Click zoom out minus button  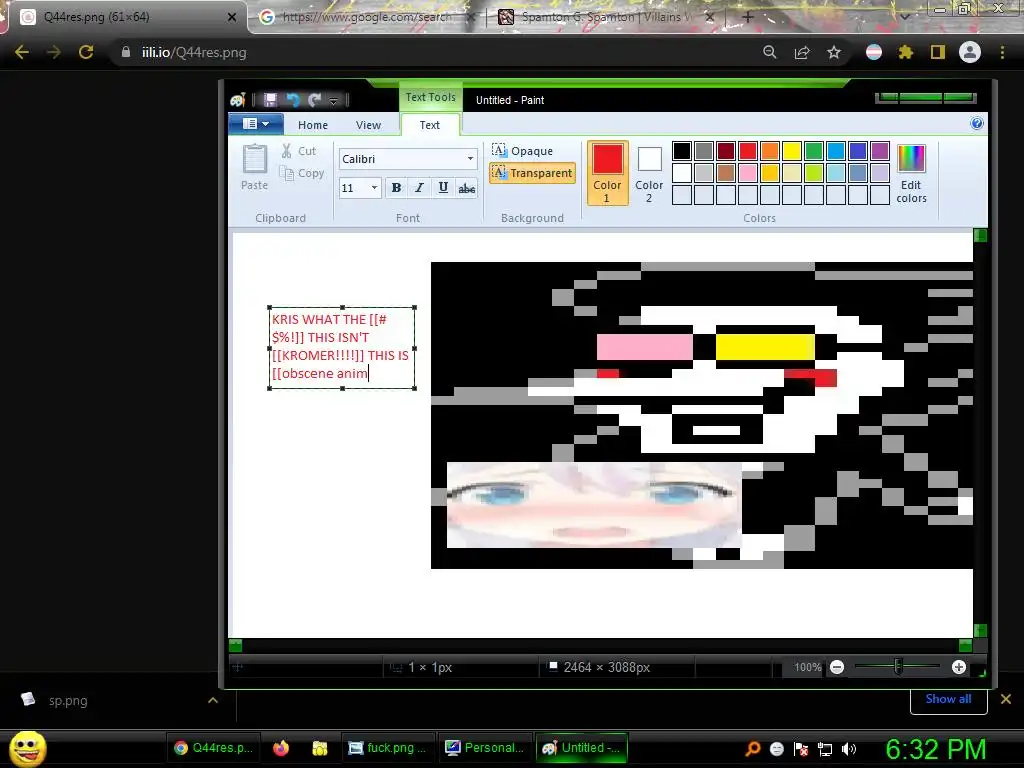pyautogui.click(x=837, y=667)
